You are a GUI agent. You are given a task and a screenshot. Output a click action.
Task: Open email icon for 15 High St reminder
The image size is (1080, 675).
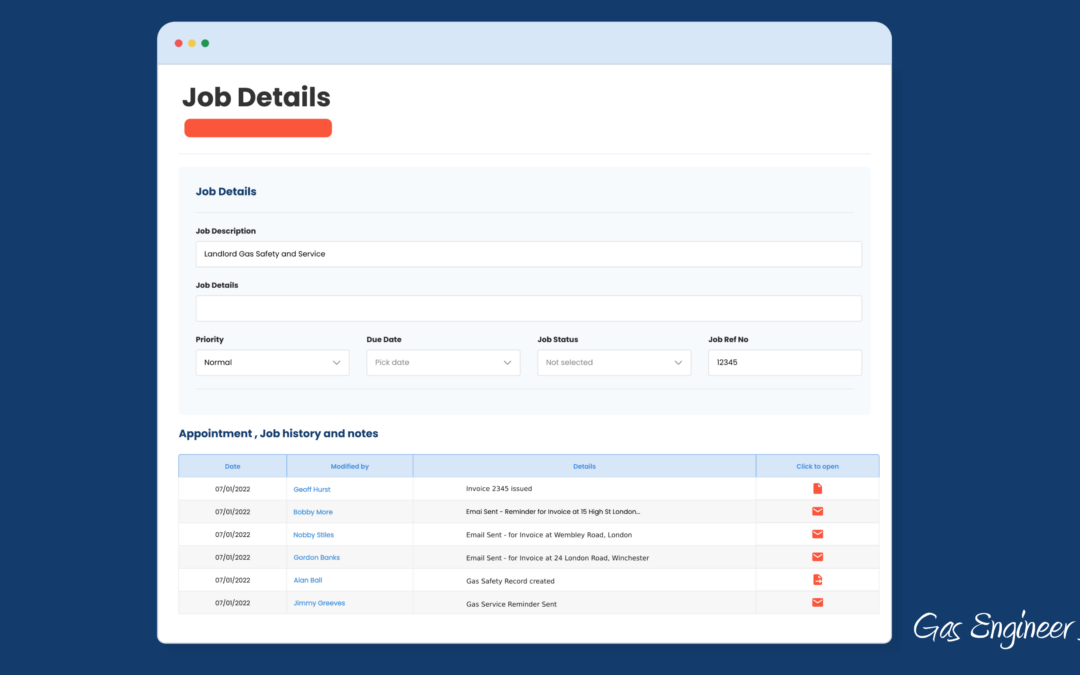pos(817,511)
